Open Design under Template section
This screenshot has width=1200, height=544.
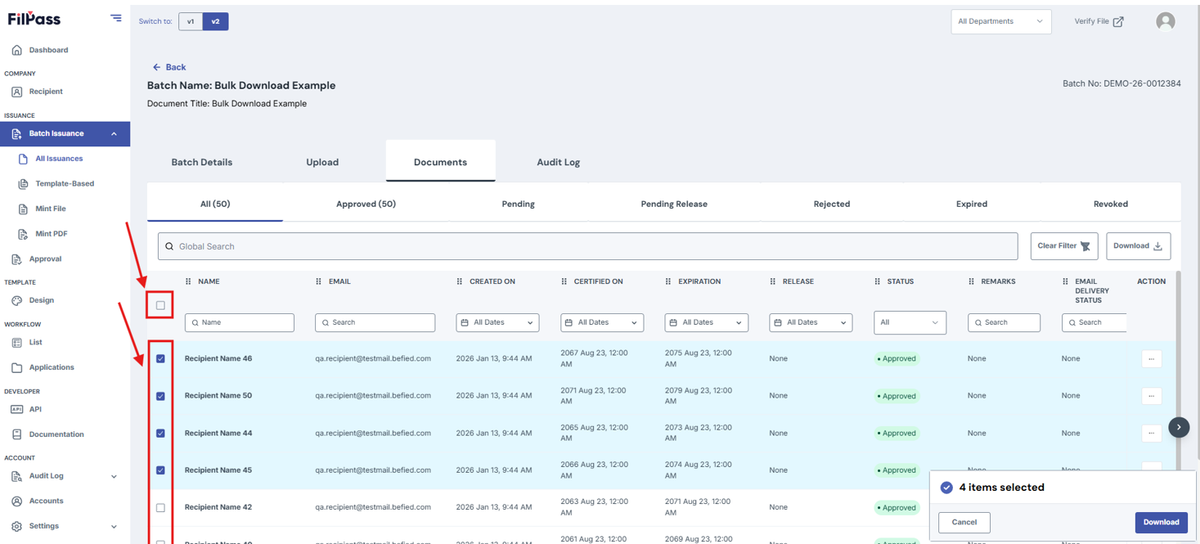(41, 300)
